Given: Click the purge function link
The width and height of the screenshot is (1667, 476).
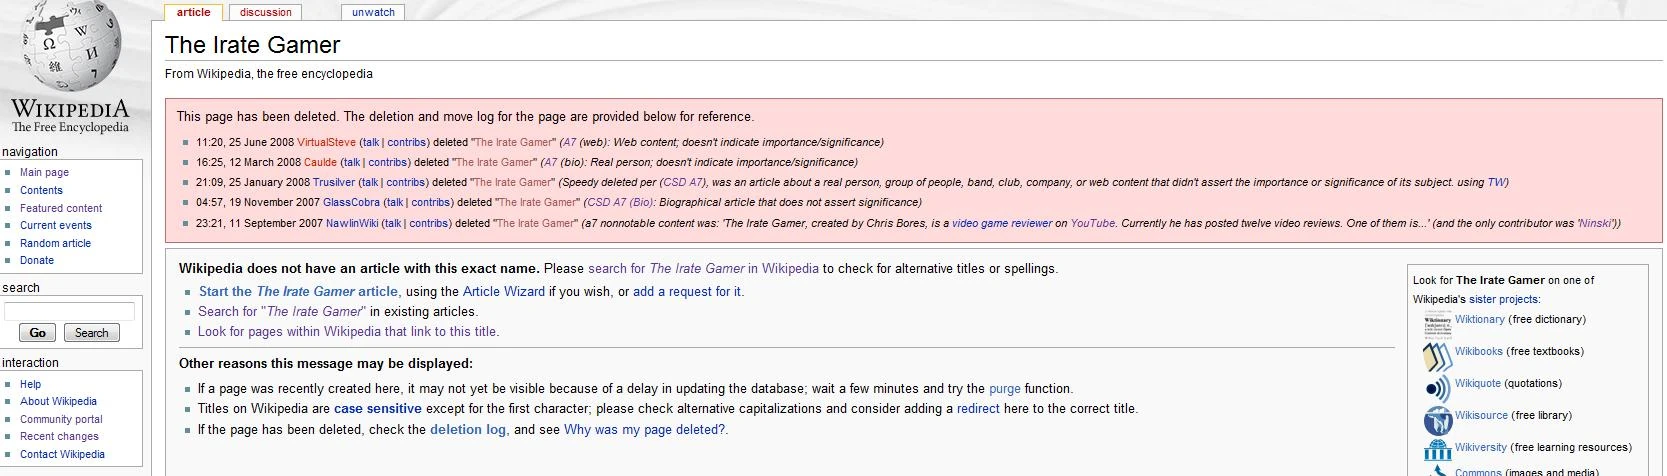Looking at the screenshot, I should [1004, 389].
